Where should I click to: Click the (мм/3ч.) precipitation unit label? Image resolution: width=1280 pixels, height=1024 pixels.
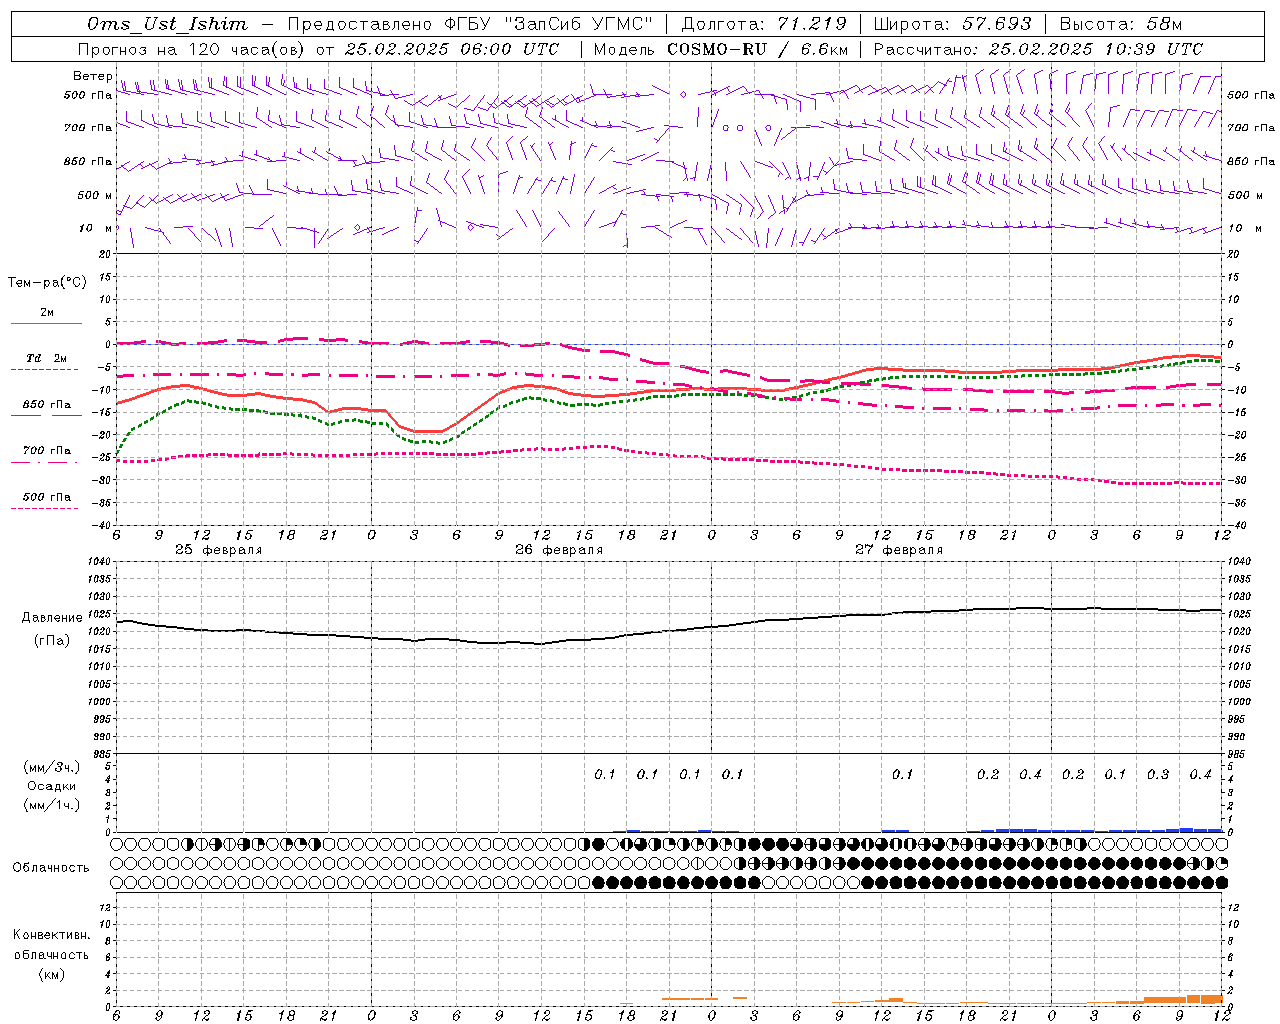[52, 767]
